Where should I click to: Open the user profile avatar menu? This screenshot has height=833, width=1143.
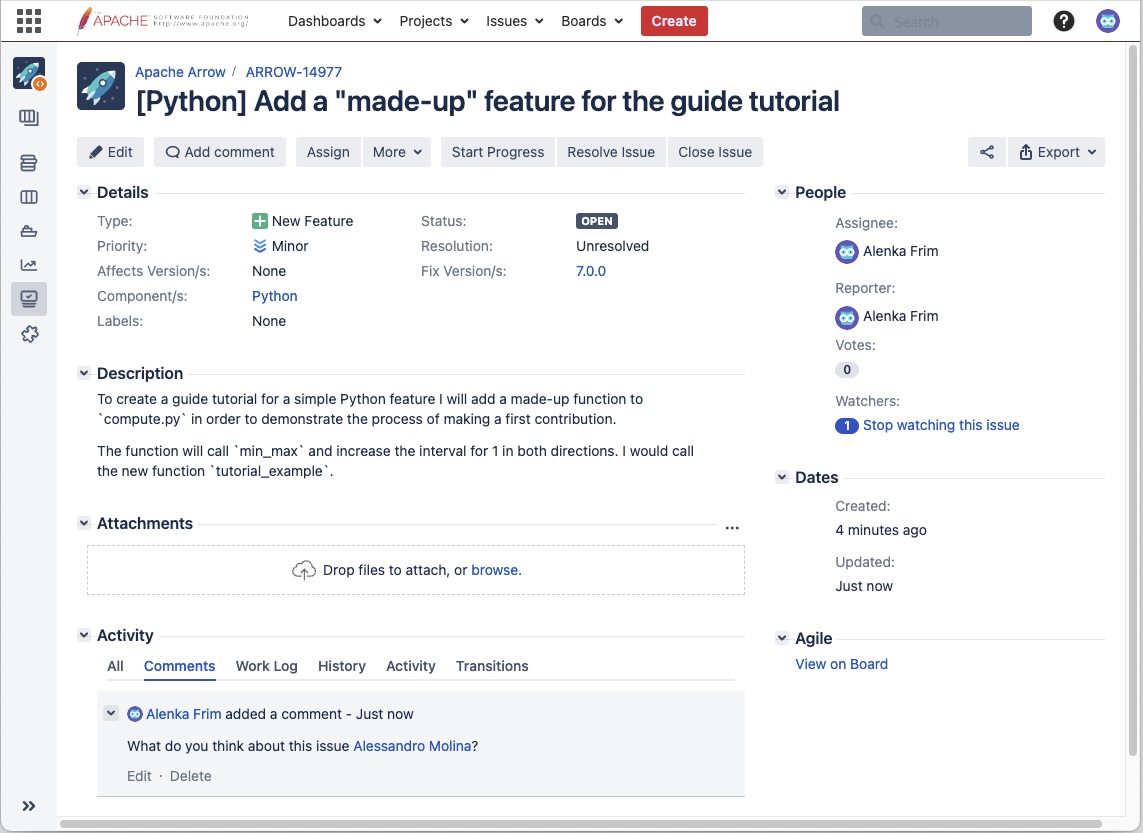click(x=1107, y=21)
